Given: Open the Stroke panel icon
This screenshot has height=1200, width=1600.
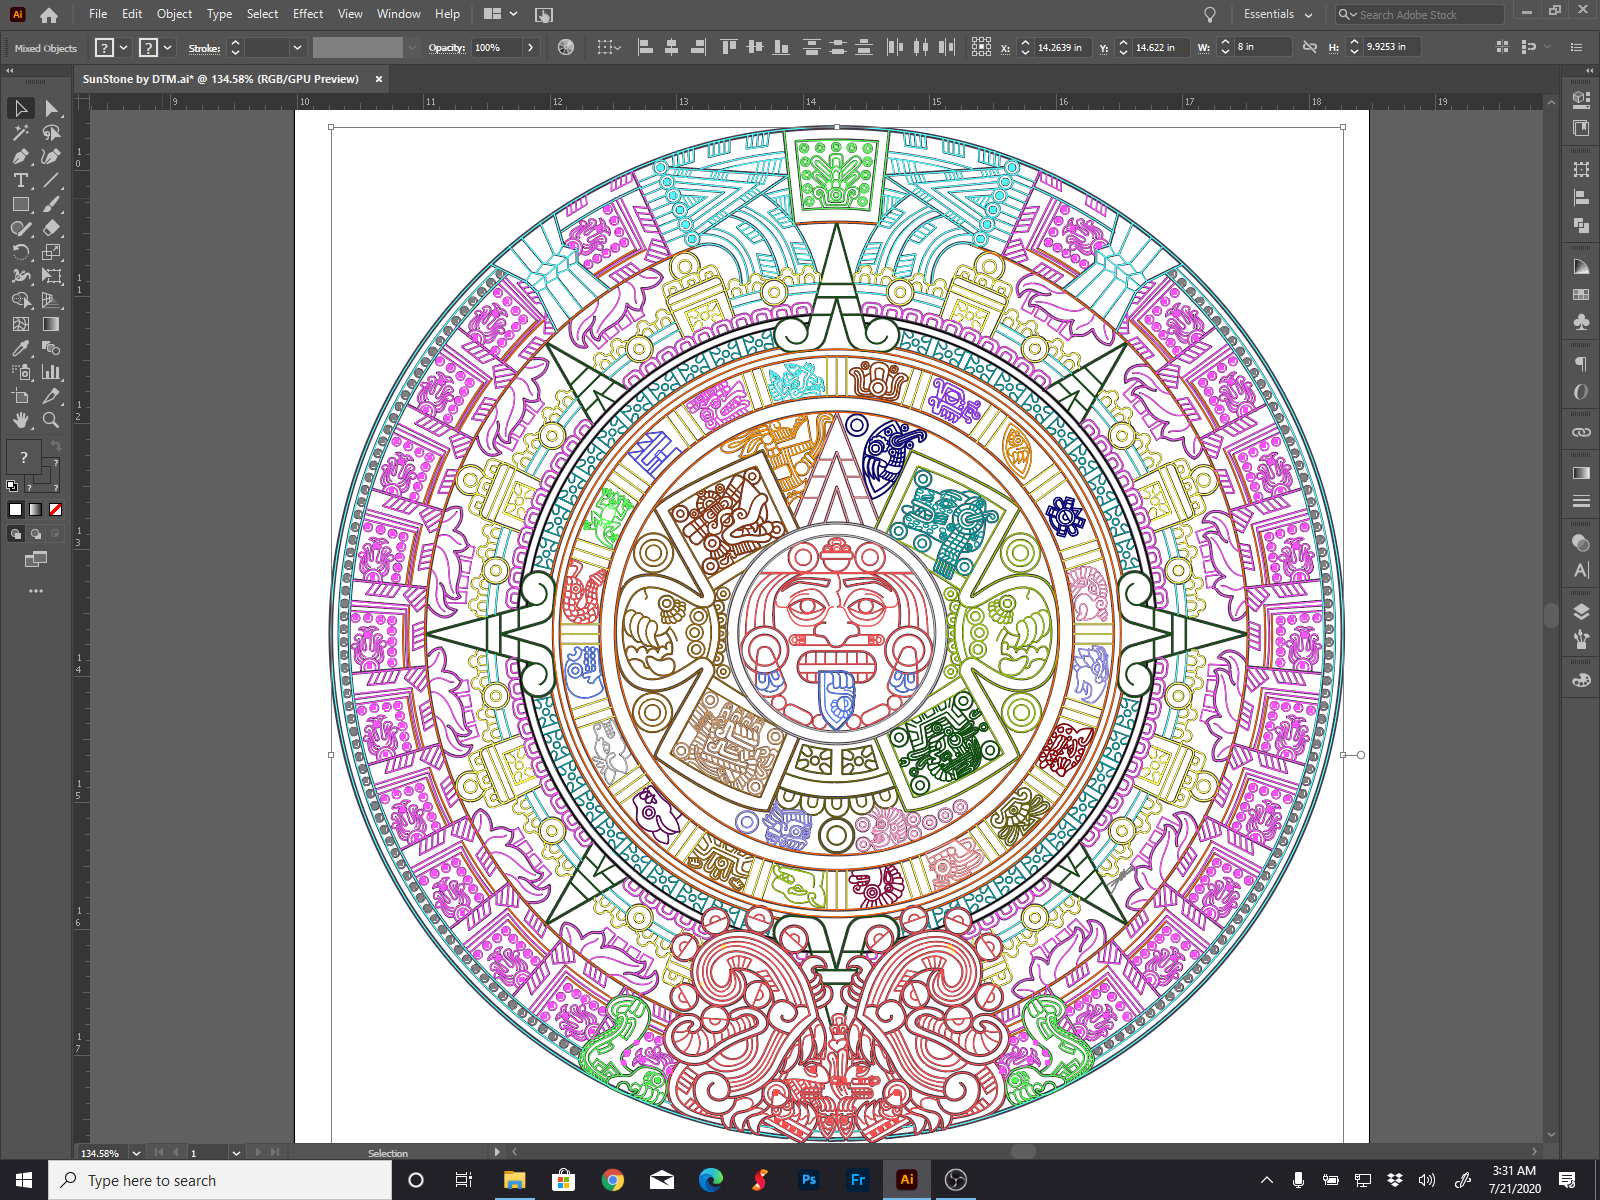Looking at the screenshot, I should click(1581, 501).
